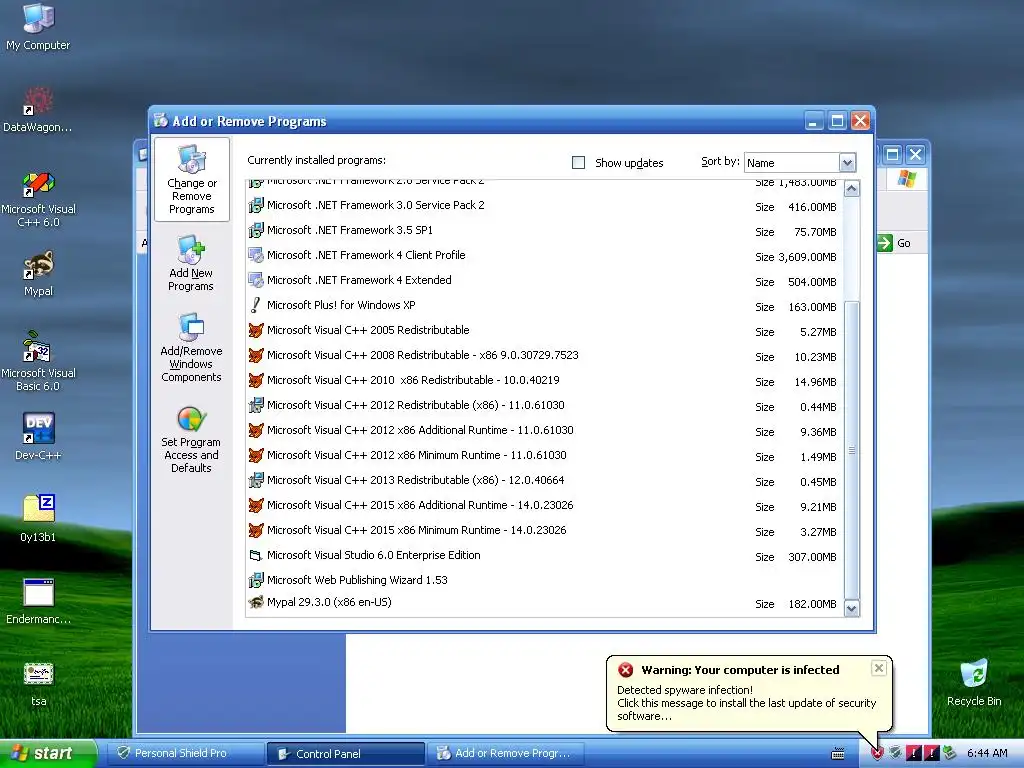Open the Endermanc desktop icon
The width and height of the screenshot is (1024, 768).
[38, 601]
